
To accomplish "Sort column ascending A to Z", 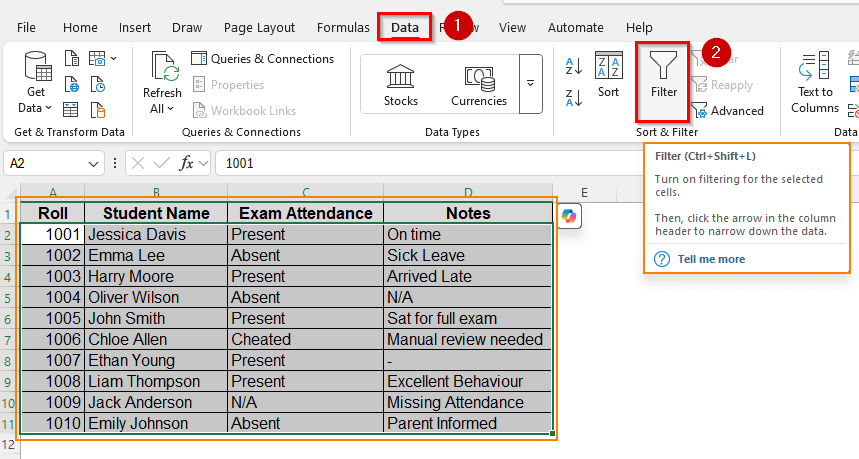I will coord(574,66).
